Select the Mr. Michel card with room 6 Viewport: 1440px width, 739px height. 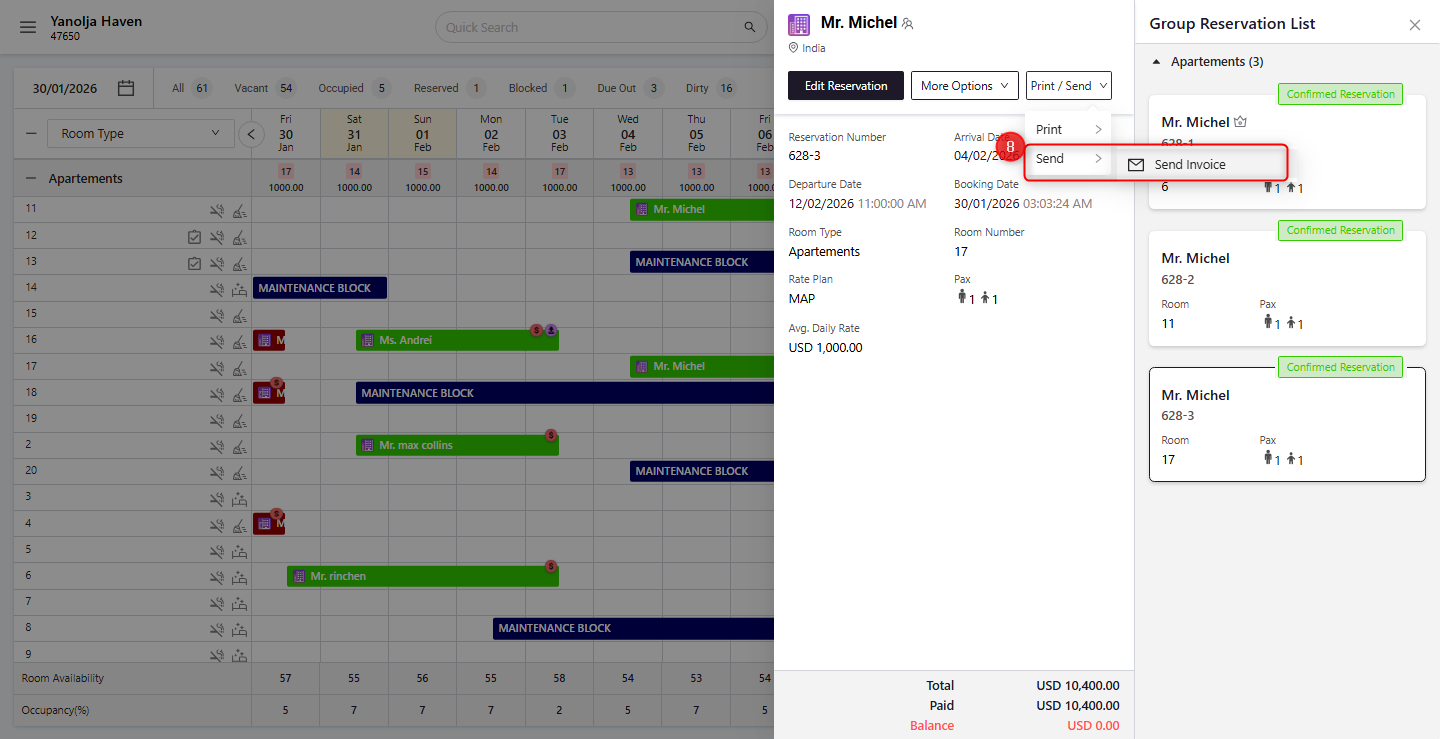[x=1287, y=152]
